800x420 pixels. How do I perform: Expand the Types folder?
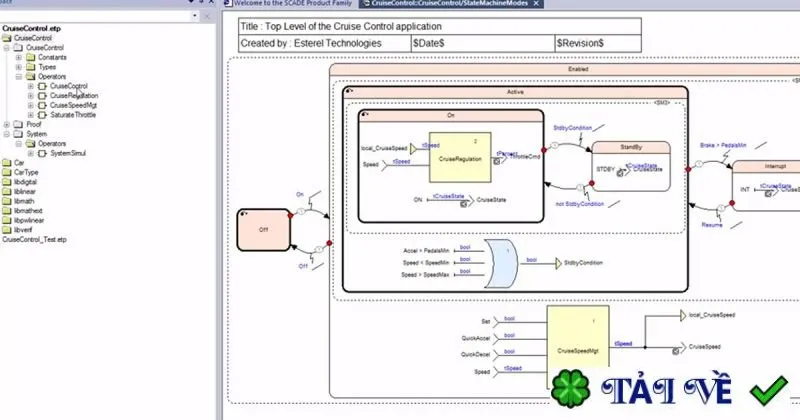pos(19,67)
